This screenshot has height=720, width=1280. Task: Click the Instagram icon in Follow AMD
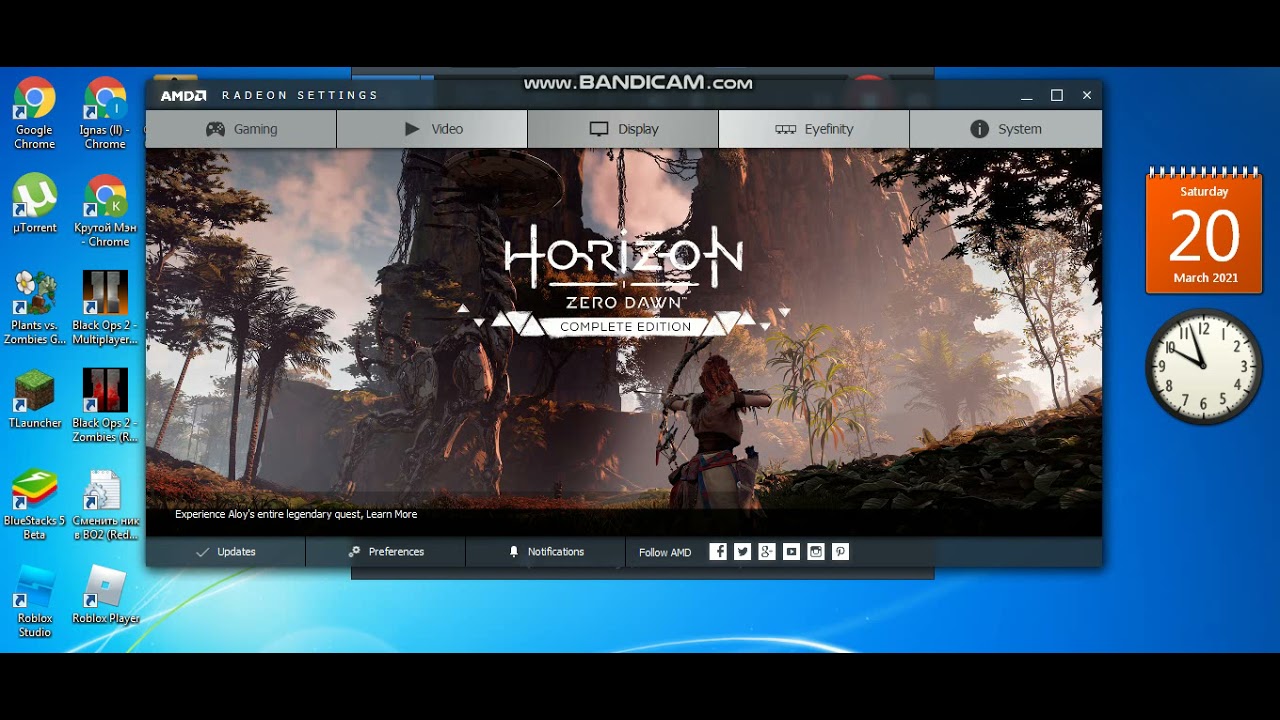(816, 552)
